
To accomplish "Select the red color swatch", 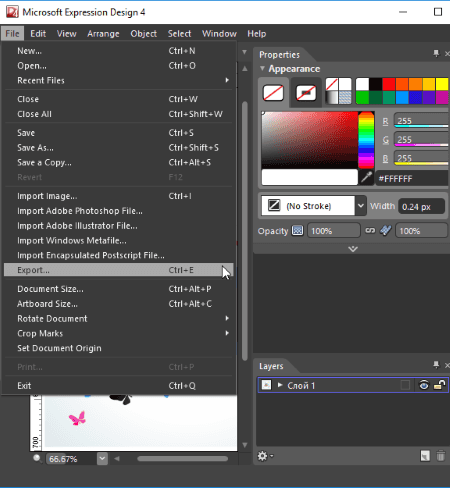I will [389, 84].
